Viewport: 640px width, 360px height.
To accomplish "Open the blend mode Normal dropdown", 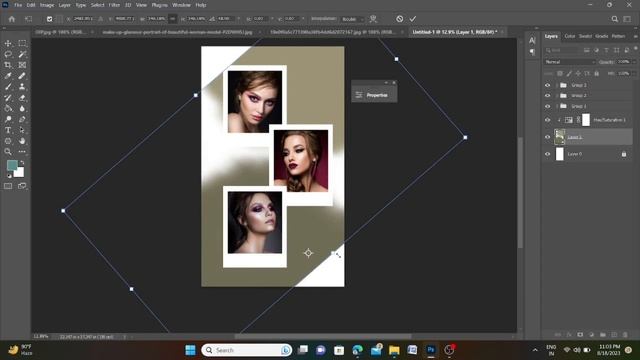I will point(570,62).
